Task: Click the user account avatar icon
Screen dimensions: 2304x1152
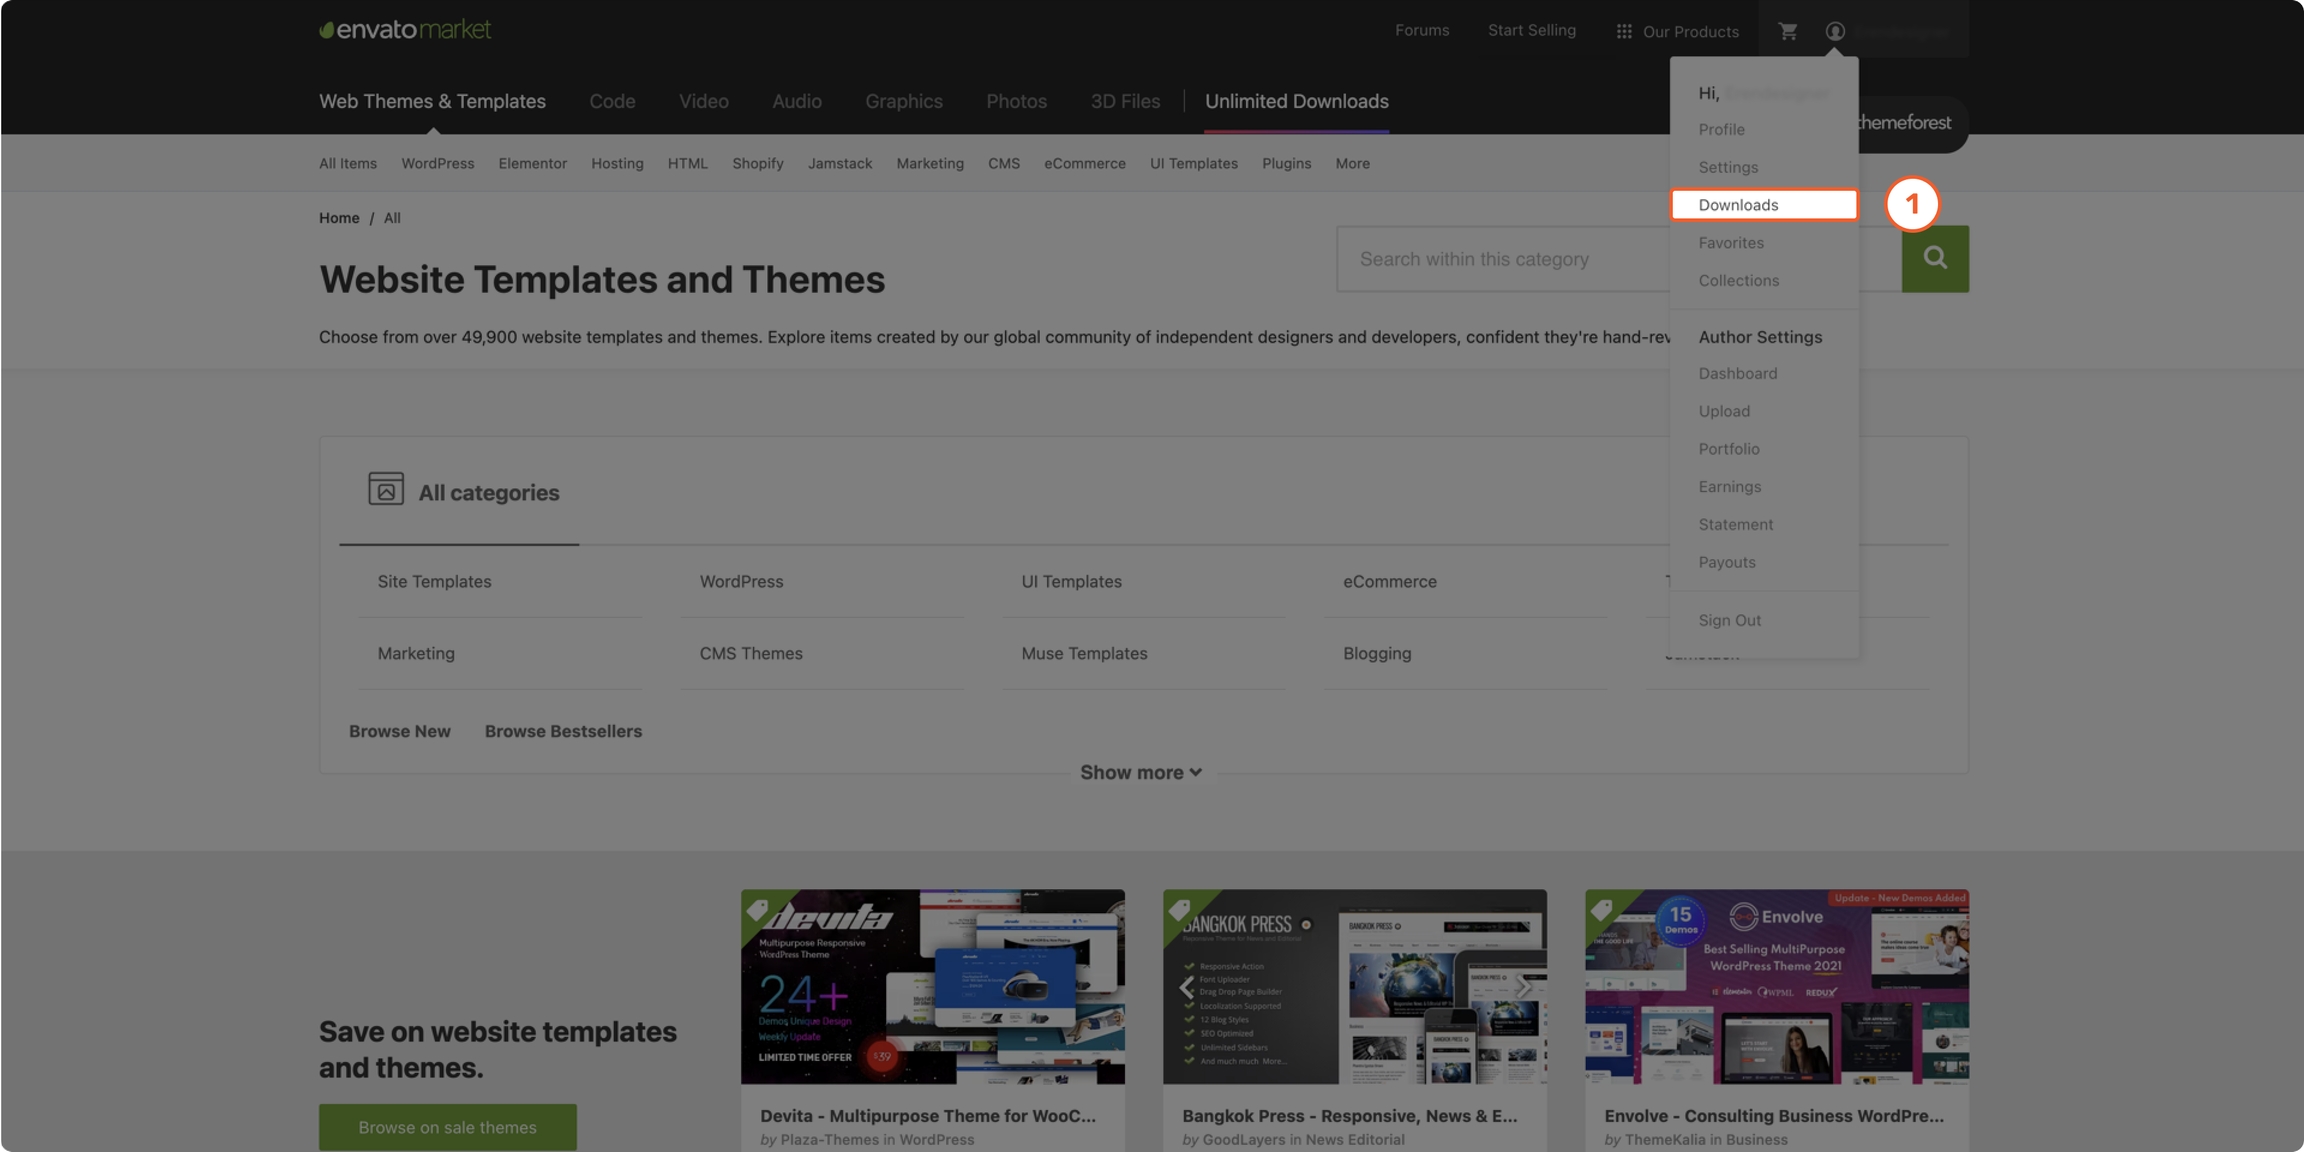Action: tap(1835, 31)
